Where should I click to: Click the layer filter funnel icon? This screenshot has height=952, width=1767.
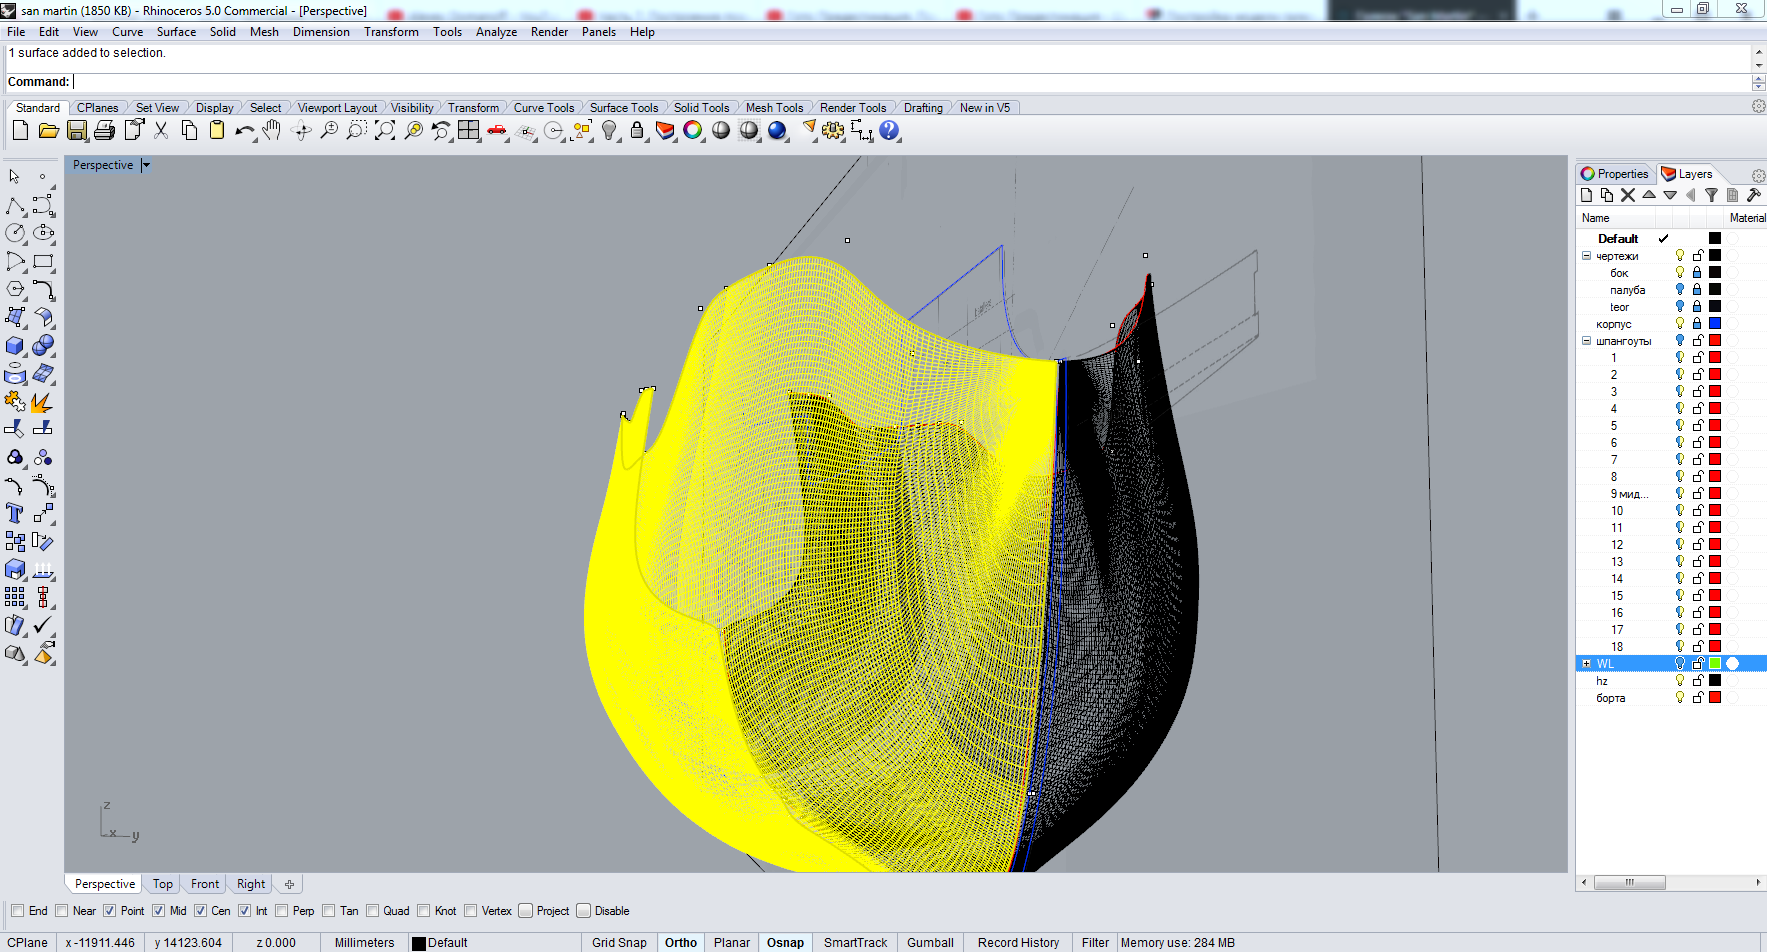coord(1711,196)
